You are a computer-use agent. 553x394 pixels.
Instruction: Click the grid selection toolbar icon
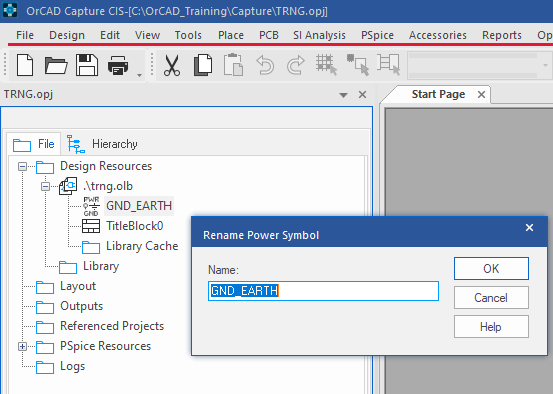point(326,65)
